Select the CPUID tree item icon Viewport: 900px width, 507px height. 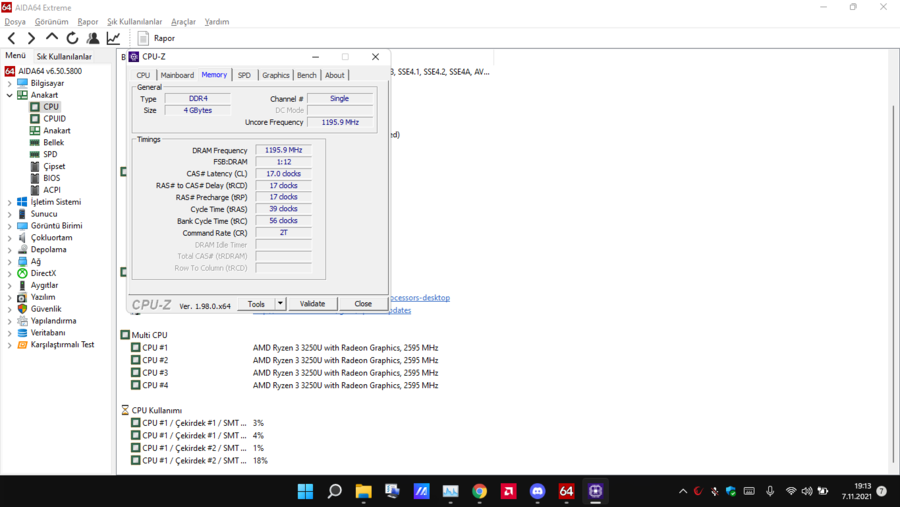click(35, 119)
